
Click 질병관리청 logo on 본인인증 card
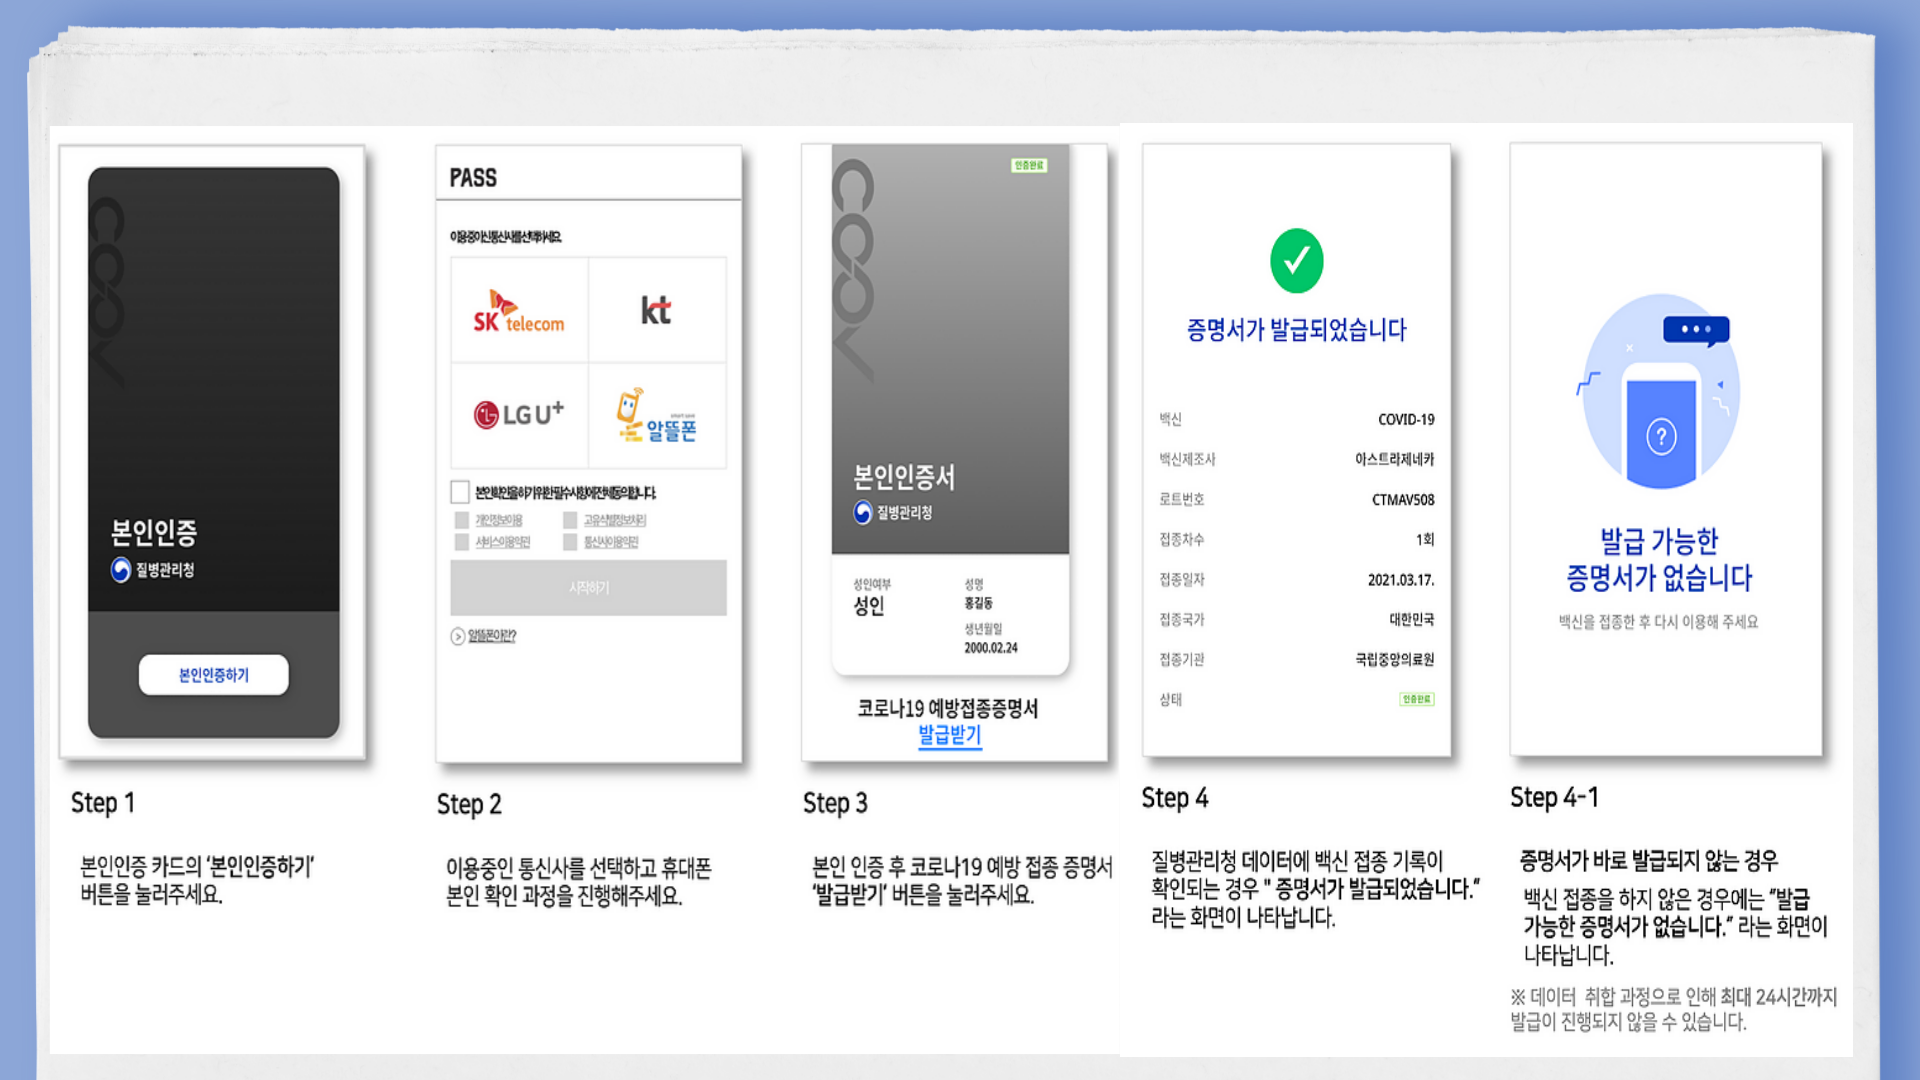point(121,570)
